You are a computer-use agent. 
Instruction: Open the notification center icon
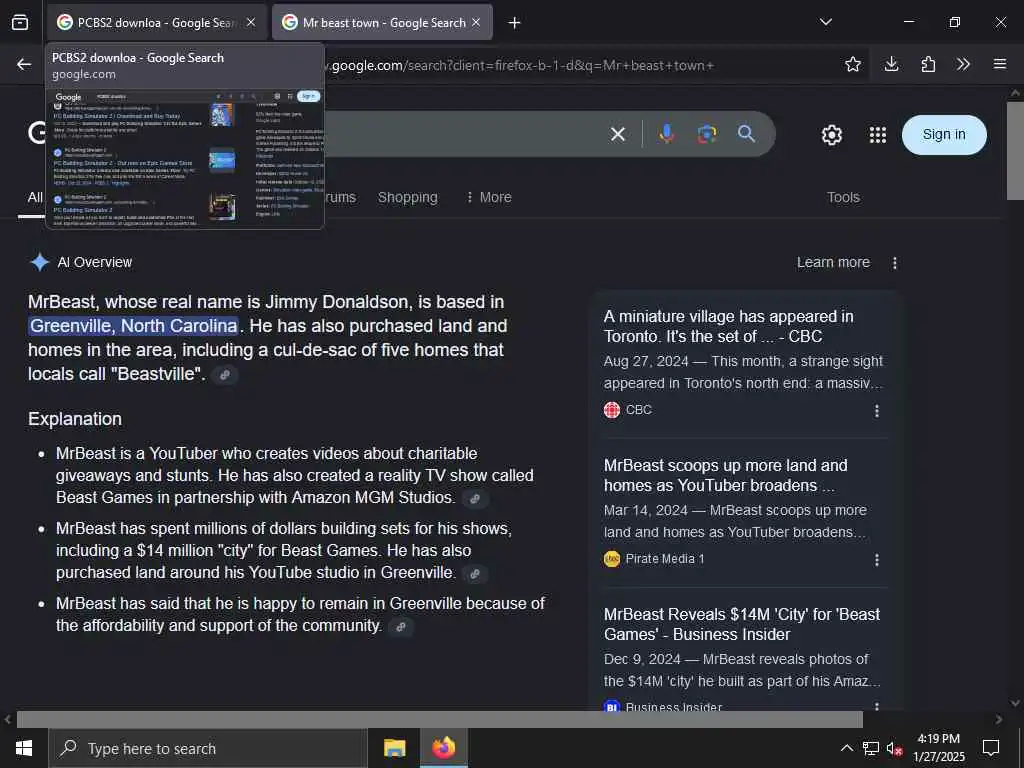pos(991,748)
